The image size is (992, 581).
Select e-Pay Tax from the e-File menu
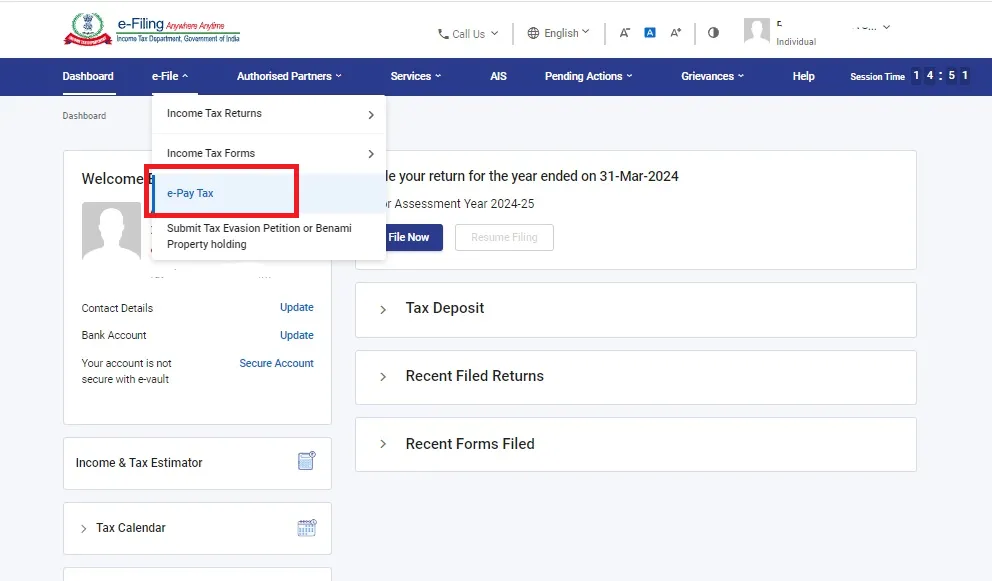point(189,193)
